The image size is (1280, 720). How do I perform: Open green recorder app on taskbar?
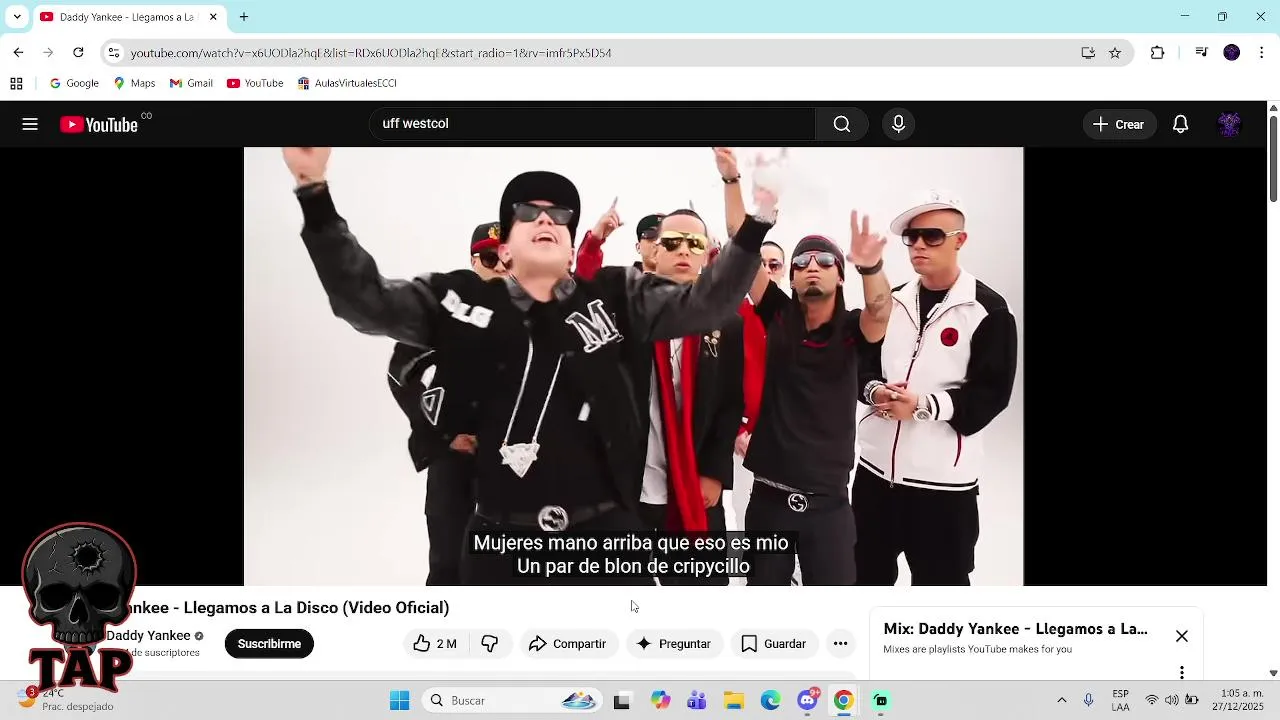pos(881,701)
